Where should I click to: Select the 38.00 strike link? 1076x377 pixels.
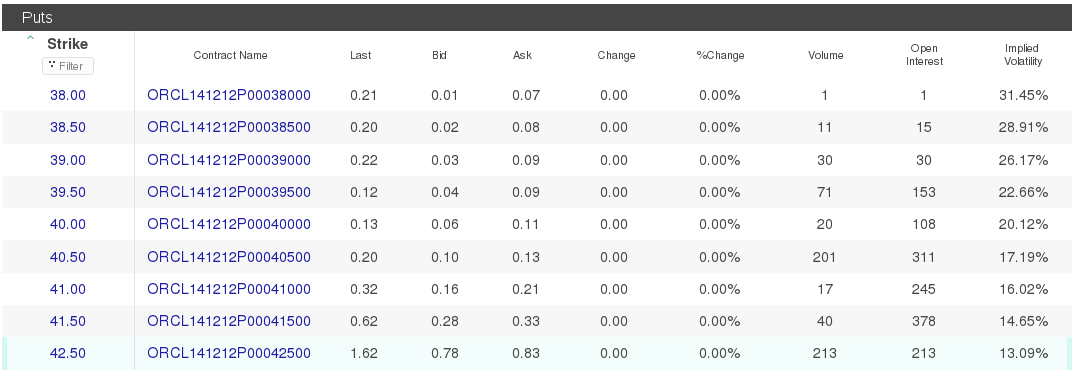pyautogui.click(x=68, y=95)
